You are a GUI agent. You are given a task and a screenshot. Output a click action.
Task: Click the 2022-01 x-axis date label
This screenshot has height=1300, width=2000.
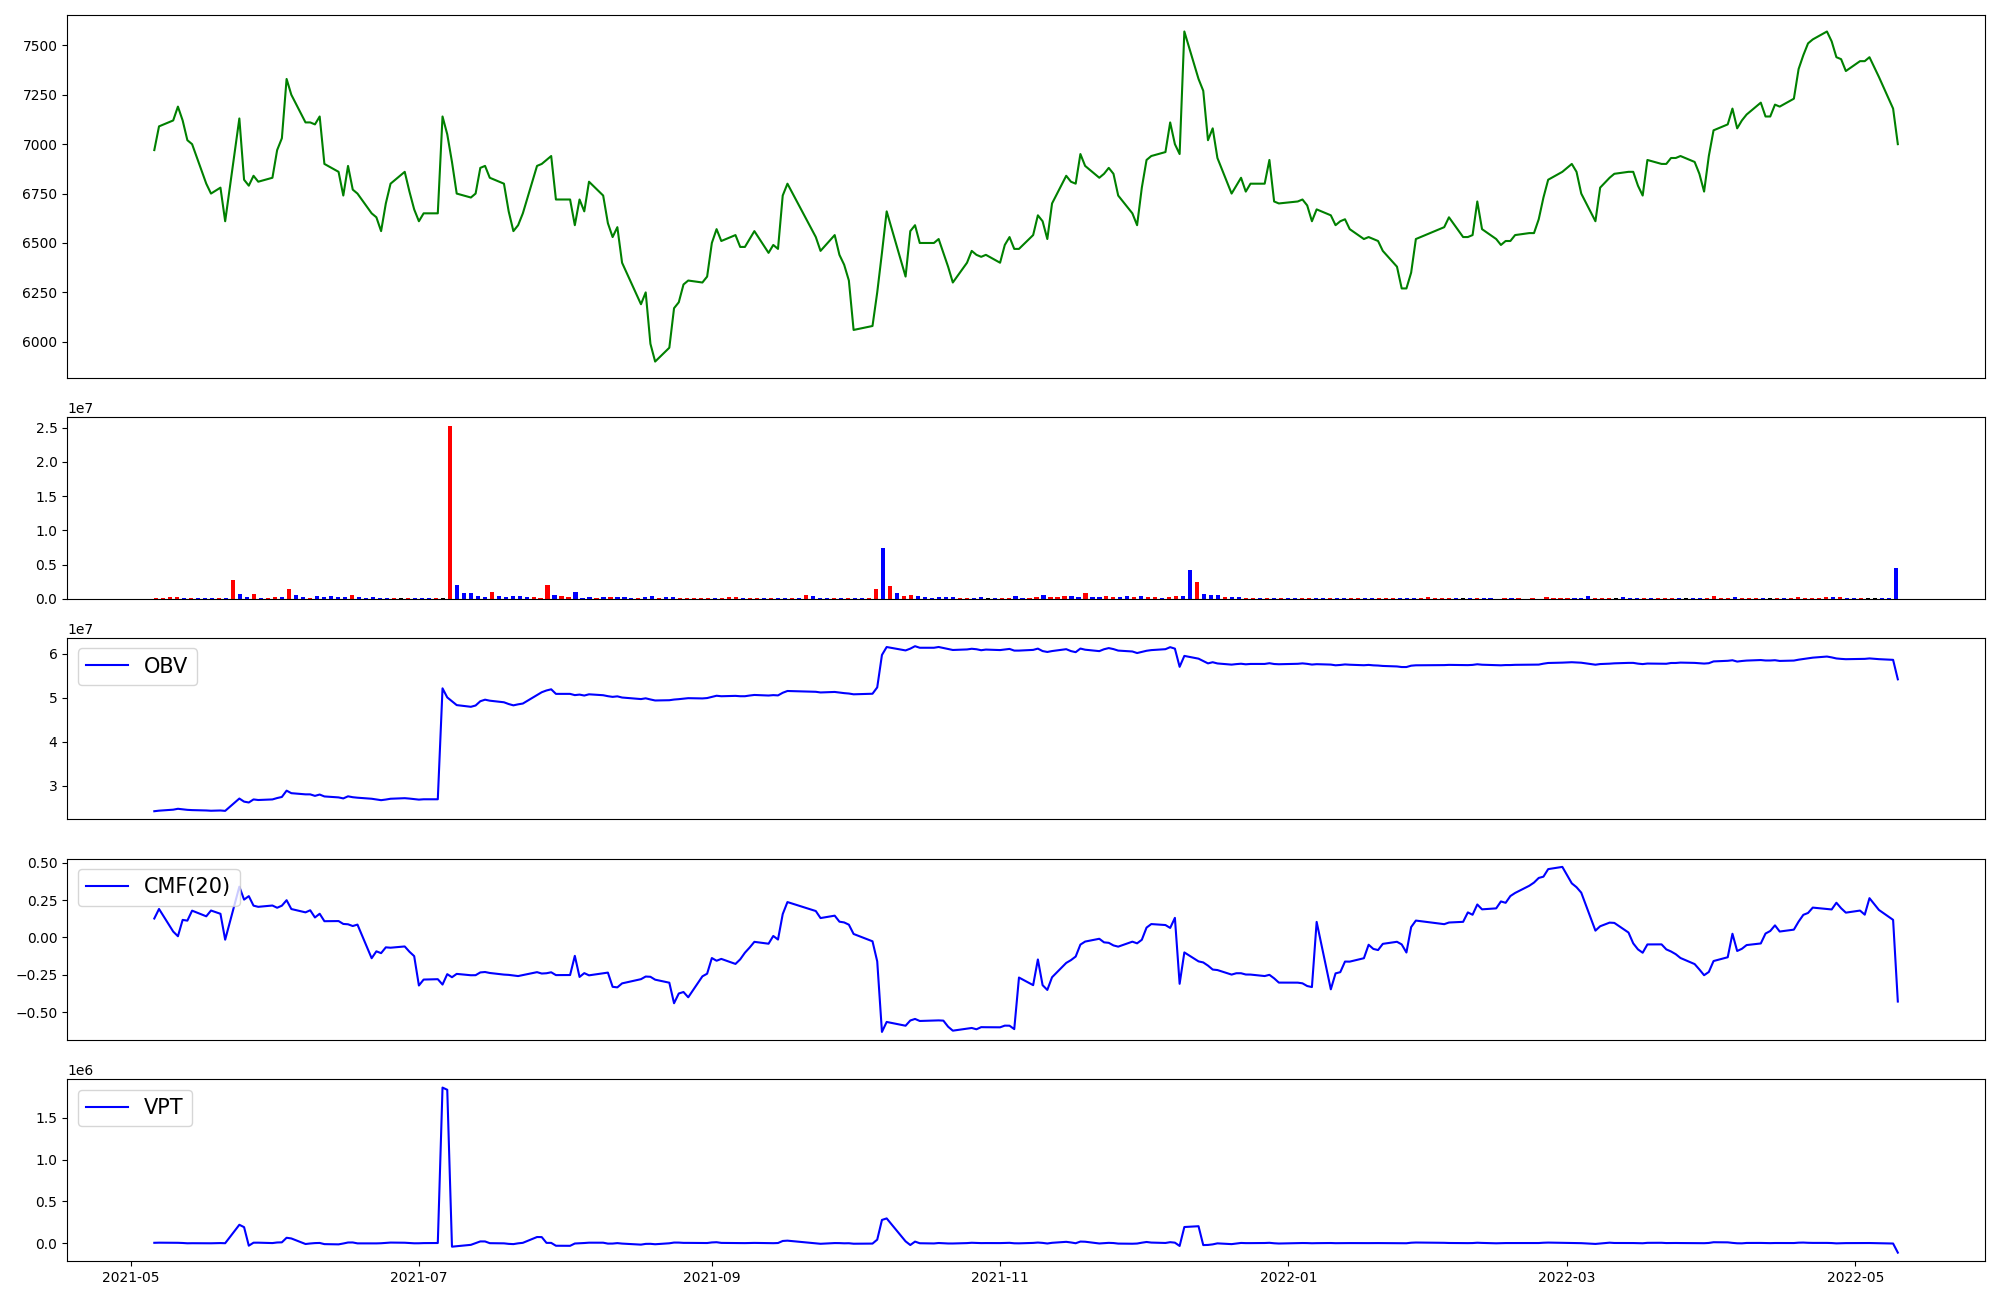[x=1288, y=1277]
